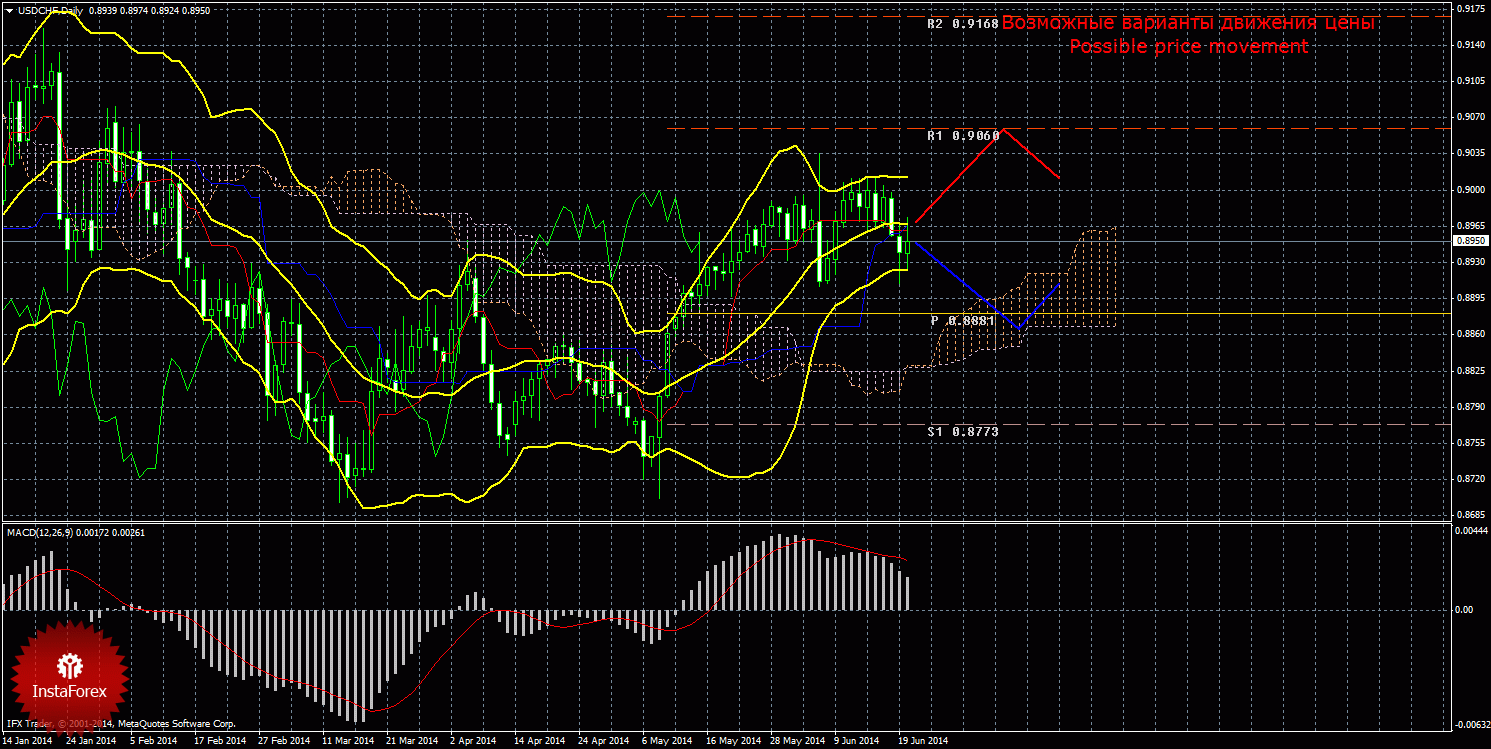1491x749 pixels.
Task: Click the '2 Apr 2014' date label
Action: click(473, 741)
